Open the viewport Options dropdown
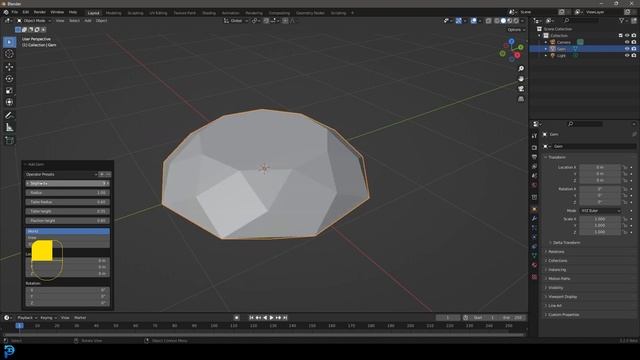 (516, 30)
